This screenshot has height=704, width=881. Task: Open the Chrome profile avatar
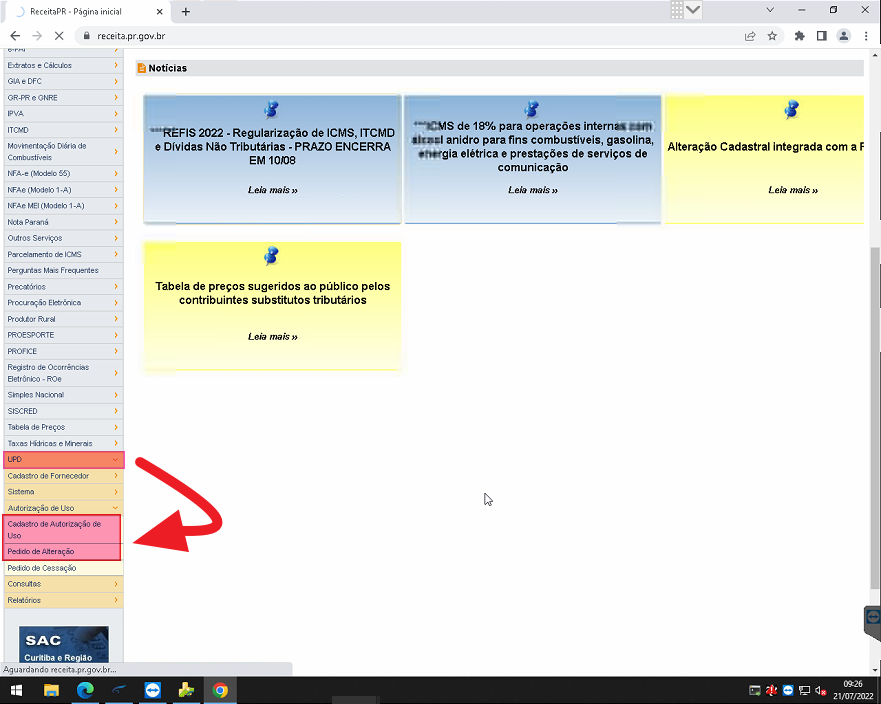tap(843, 36)
